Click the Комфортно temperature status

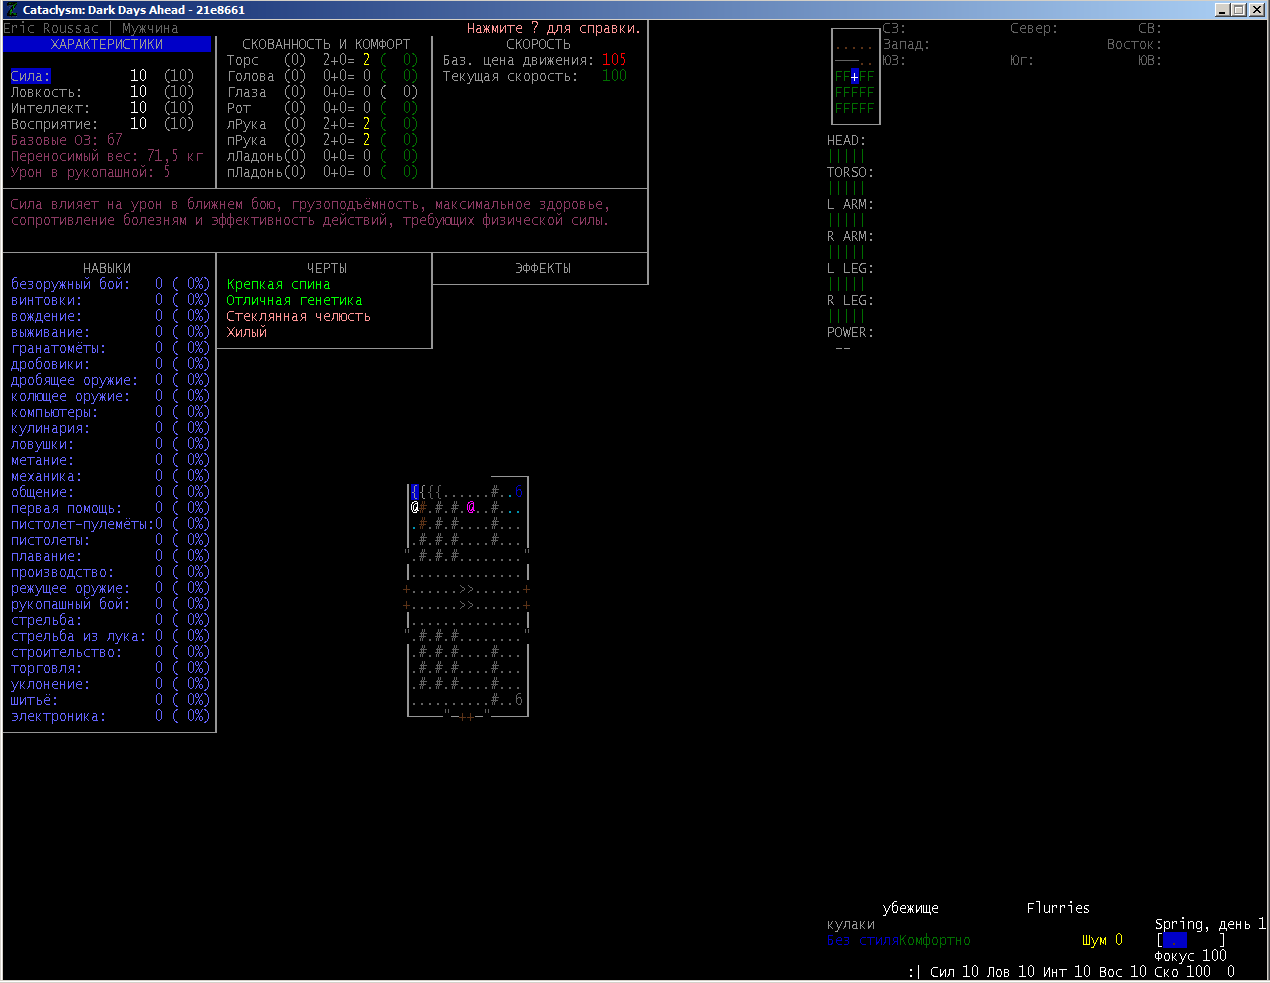pyautogui.click(x=935, y=940)
